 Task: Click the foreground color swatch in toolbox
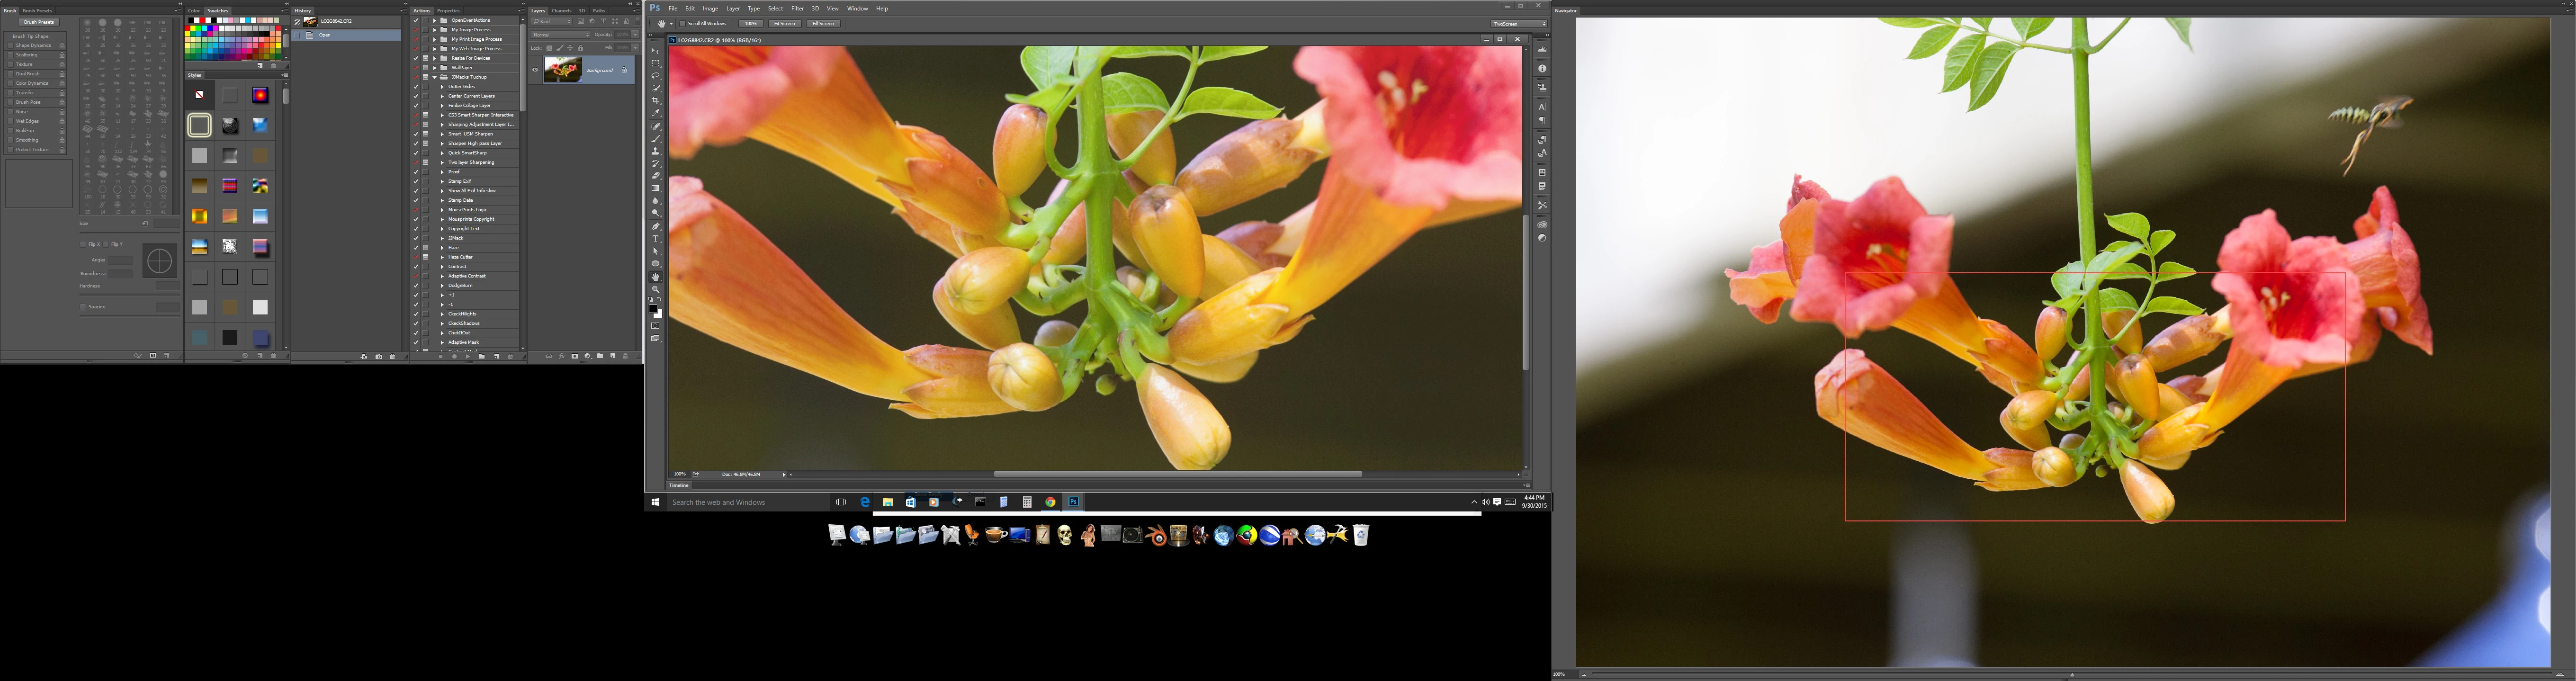tap(653, 309)
